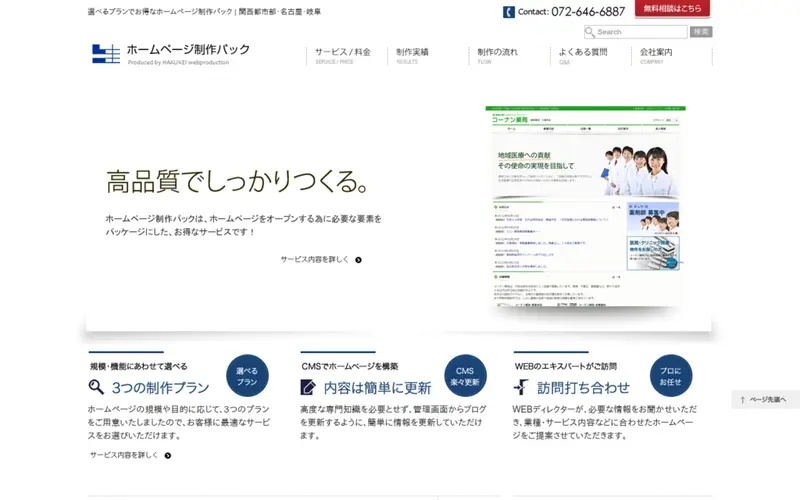Click the magnifier icon in search box

click(590, 32)
